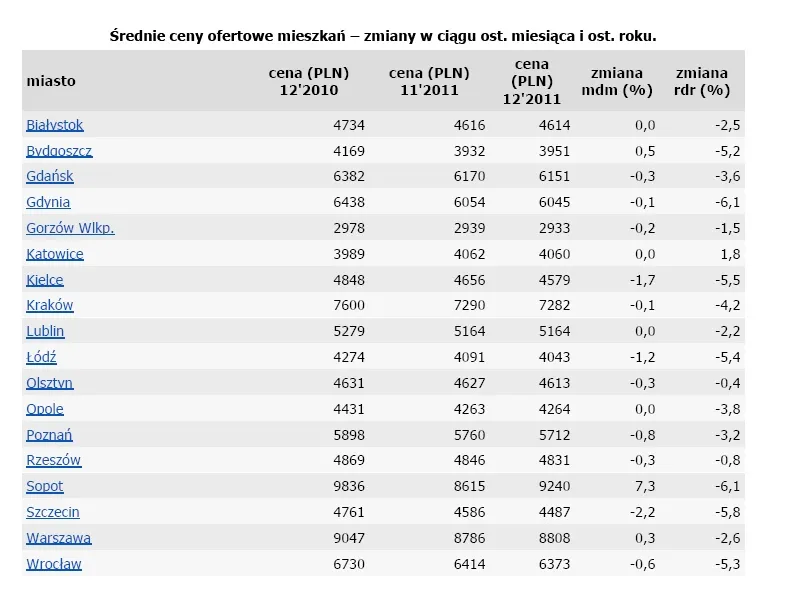Open the Lublin link
The image size is (790, 599).
point(45,331)
